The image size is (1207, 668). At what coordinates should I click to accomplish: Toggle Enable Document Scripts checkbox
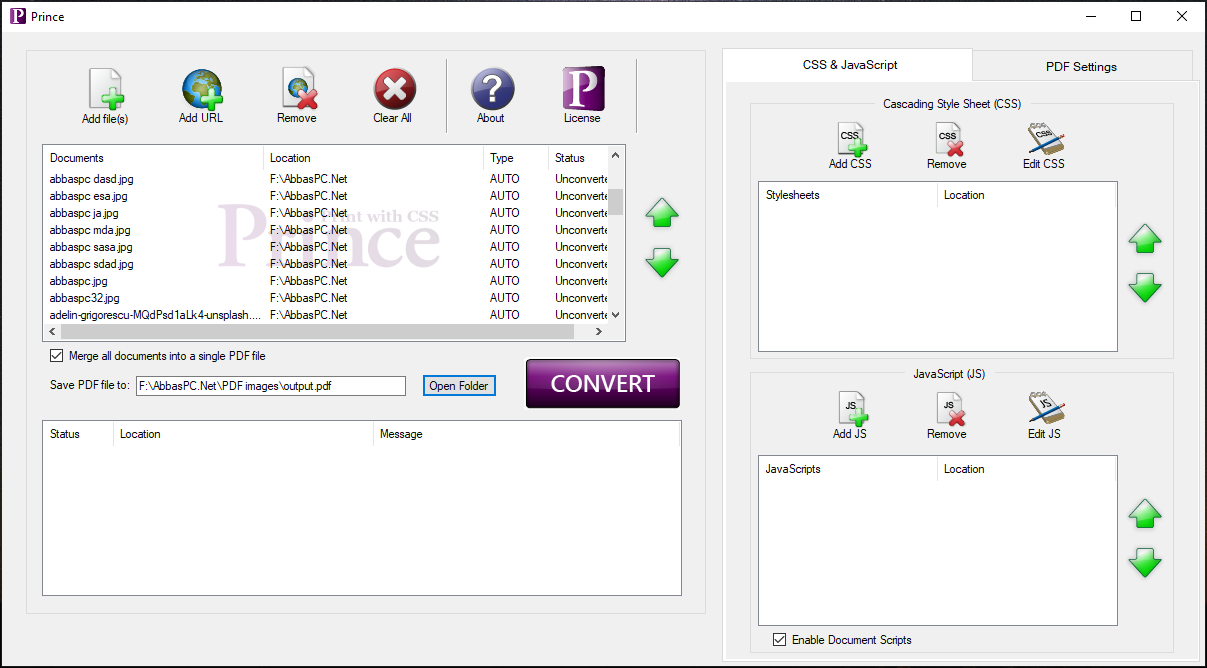click(x=780, y=640)
